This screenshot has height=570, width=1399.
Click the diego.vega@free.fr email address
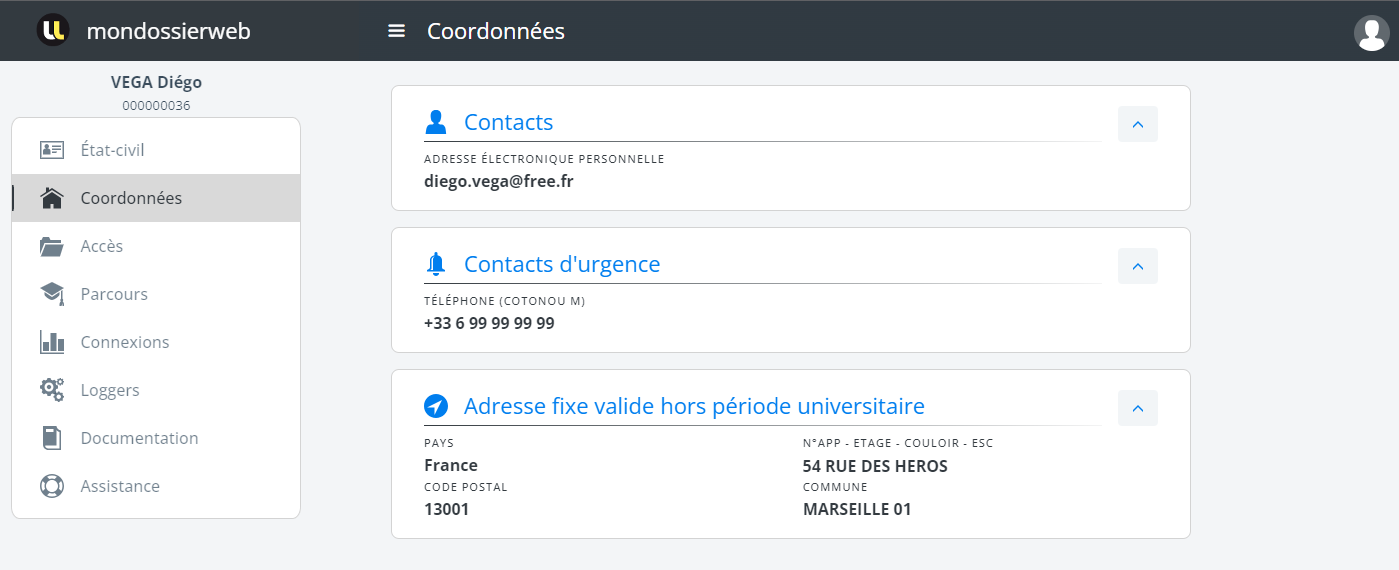point(498,181)
